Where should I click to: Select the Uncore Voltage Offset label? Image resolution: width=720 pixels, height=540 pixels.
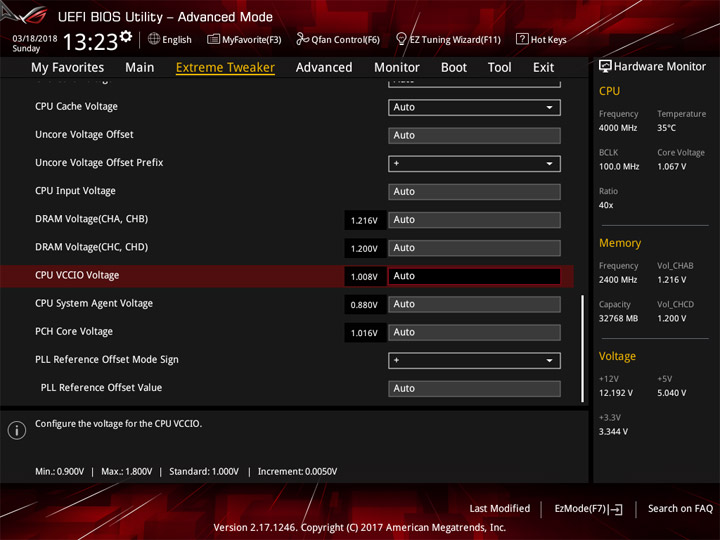click(x=84, y=135)
